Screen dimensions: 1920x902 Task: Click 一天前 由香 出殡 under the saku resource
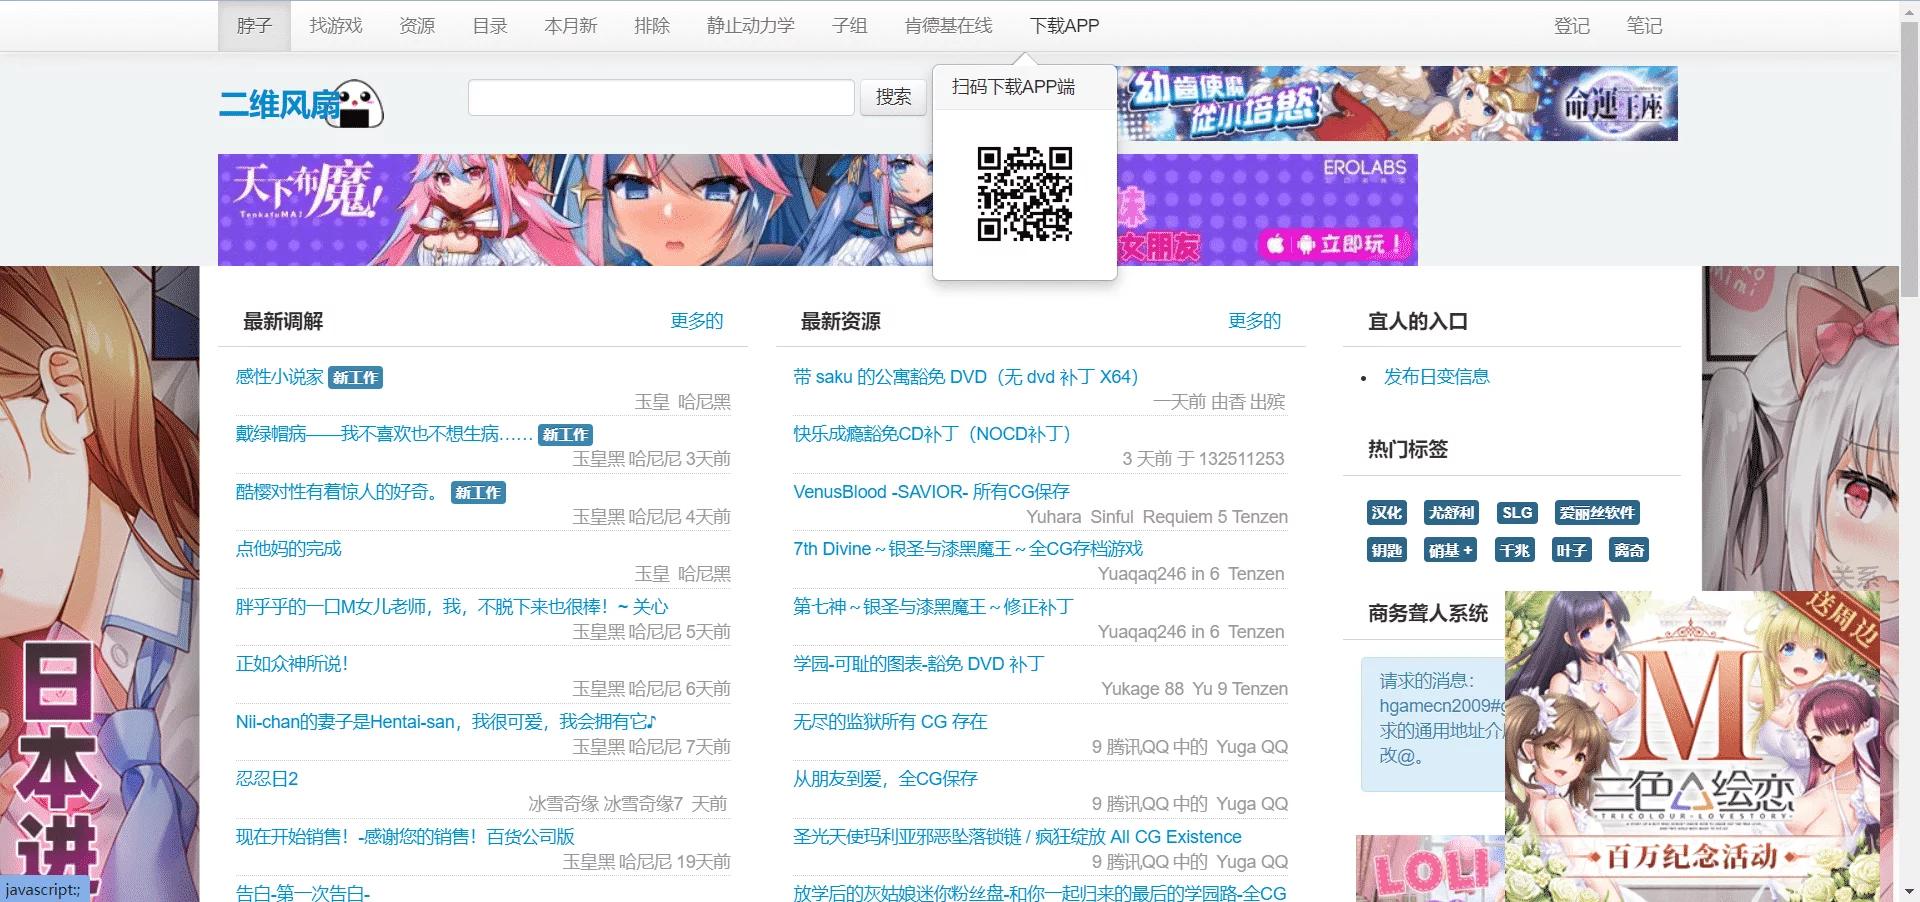pos(1219,402)
